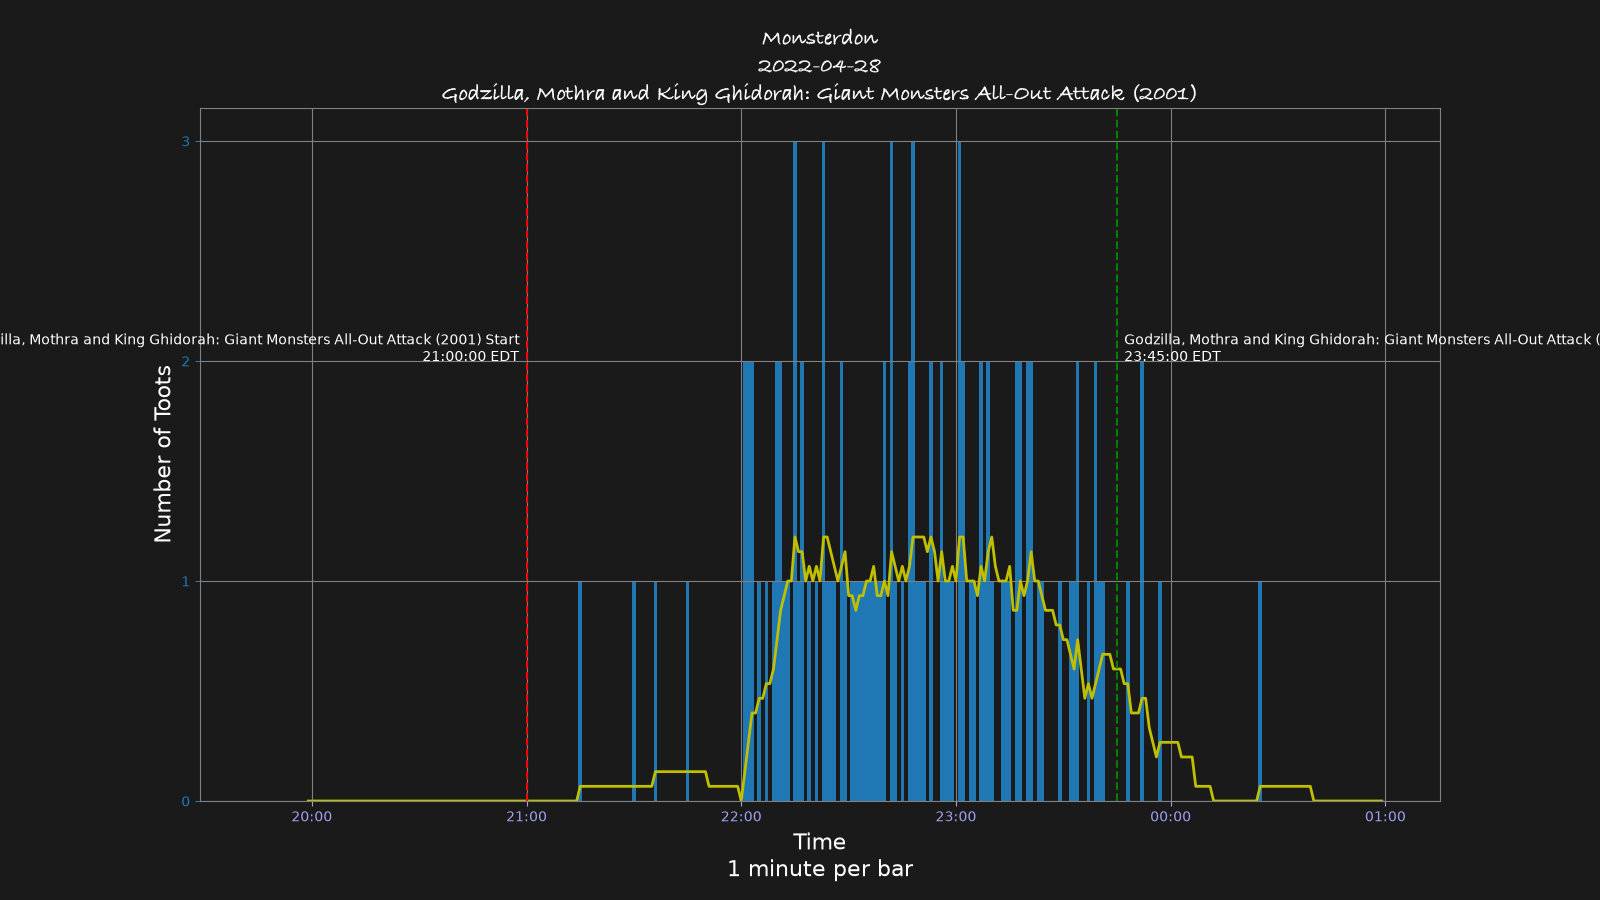The width and height of the screenshot is (1600, 900).
Task: Click the movie Start annotation text line
Action: click(x=260, y=340)
